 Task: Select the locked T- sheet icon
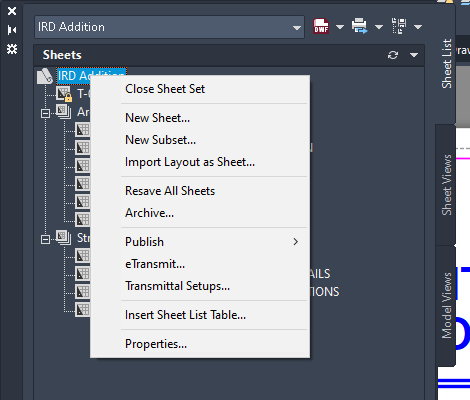64,94
